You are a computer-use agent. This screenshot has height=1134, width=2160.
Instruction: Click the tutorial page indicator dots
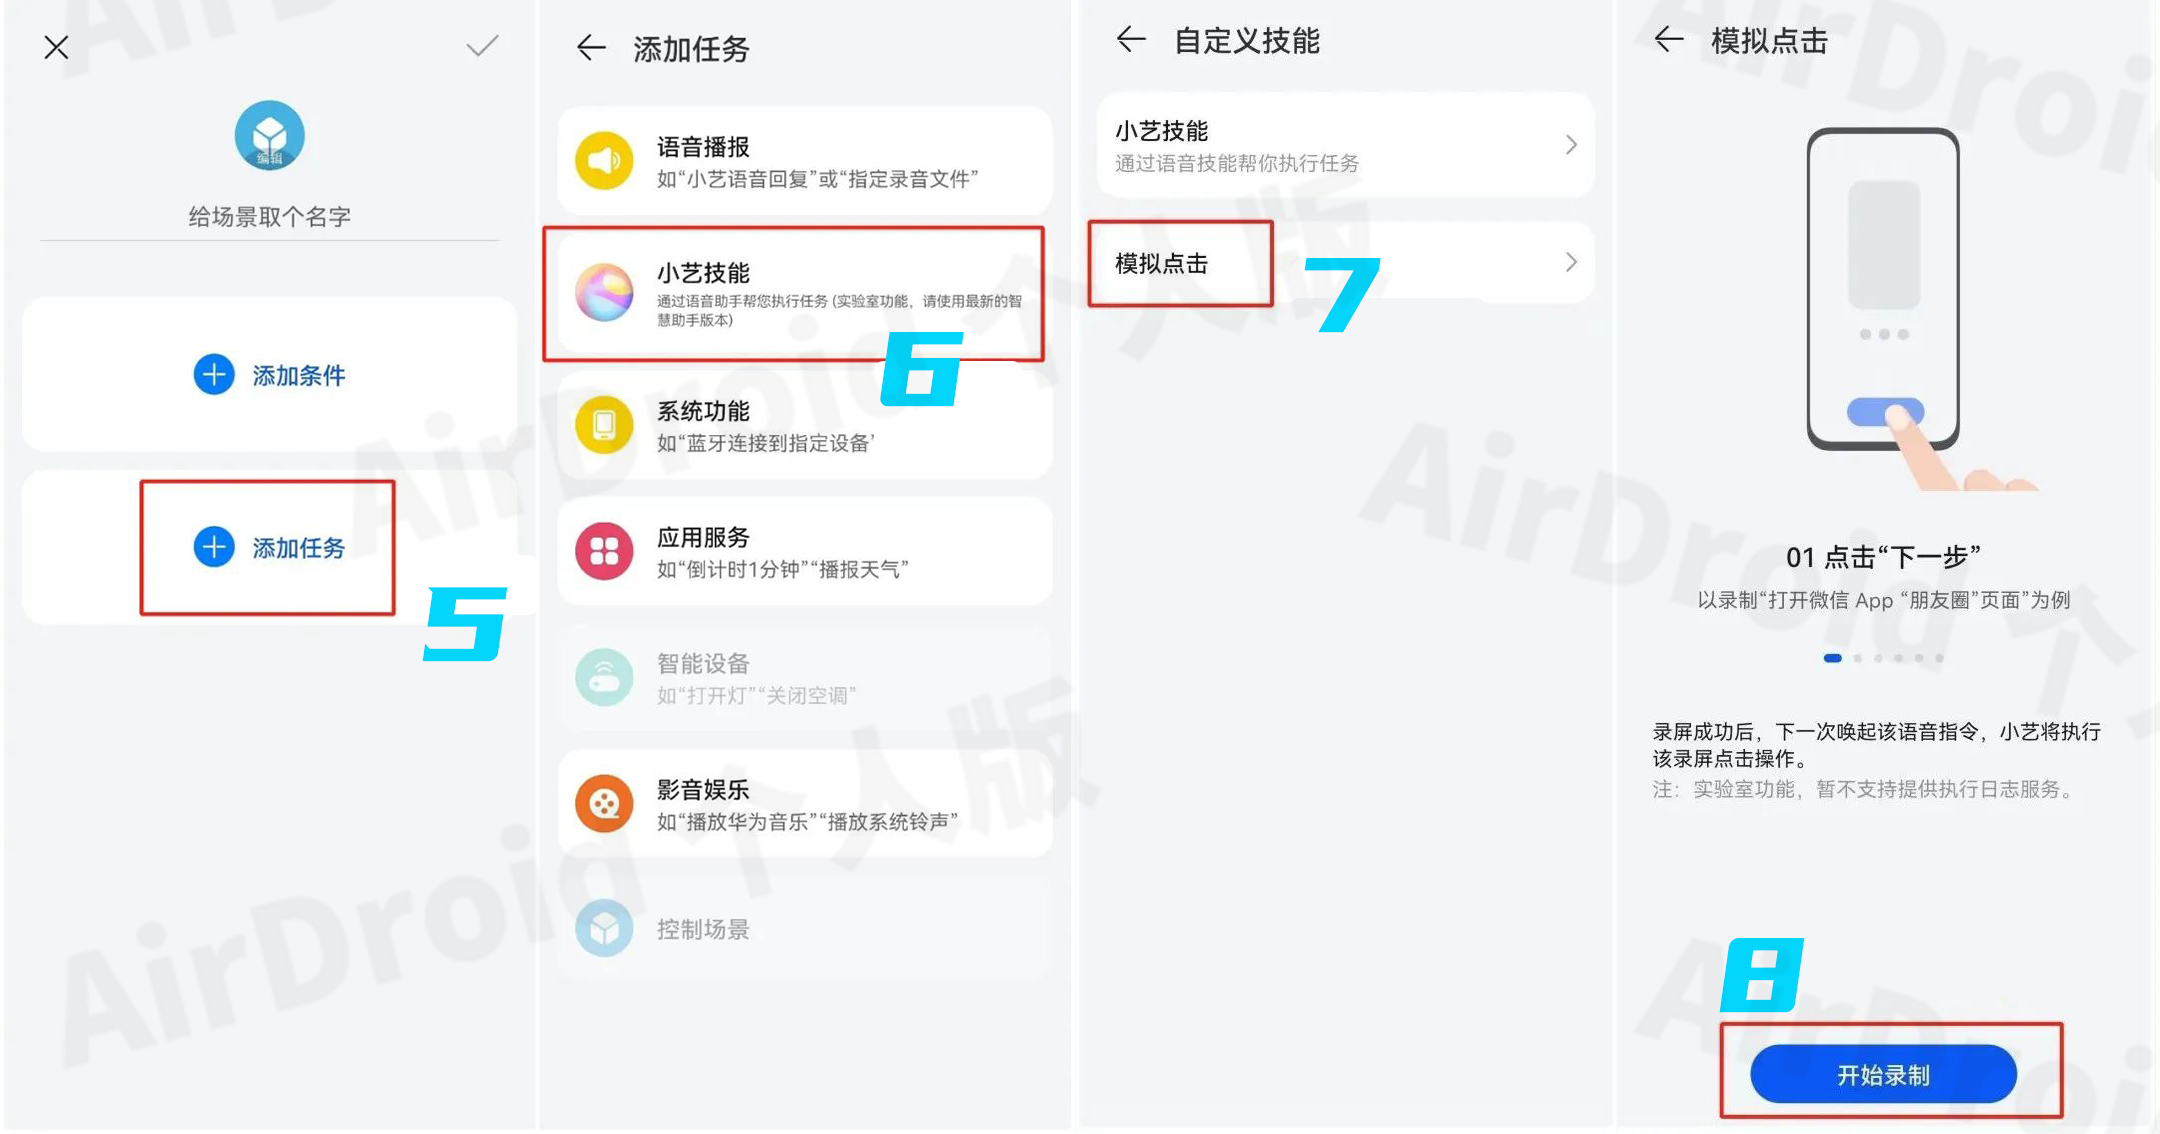click(x=1883, y=658)
